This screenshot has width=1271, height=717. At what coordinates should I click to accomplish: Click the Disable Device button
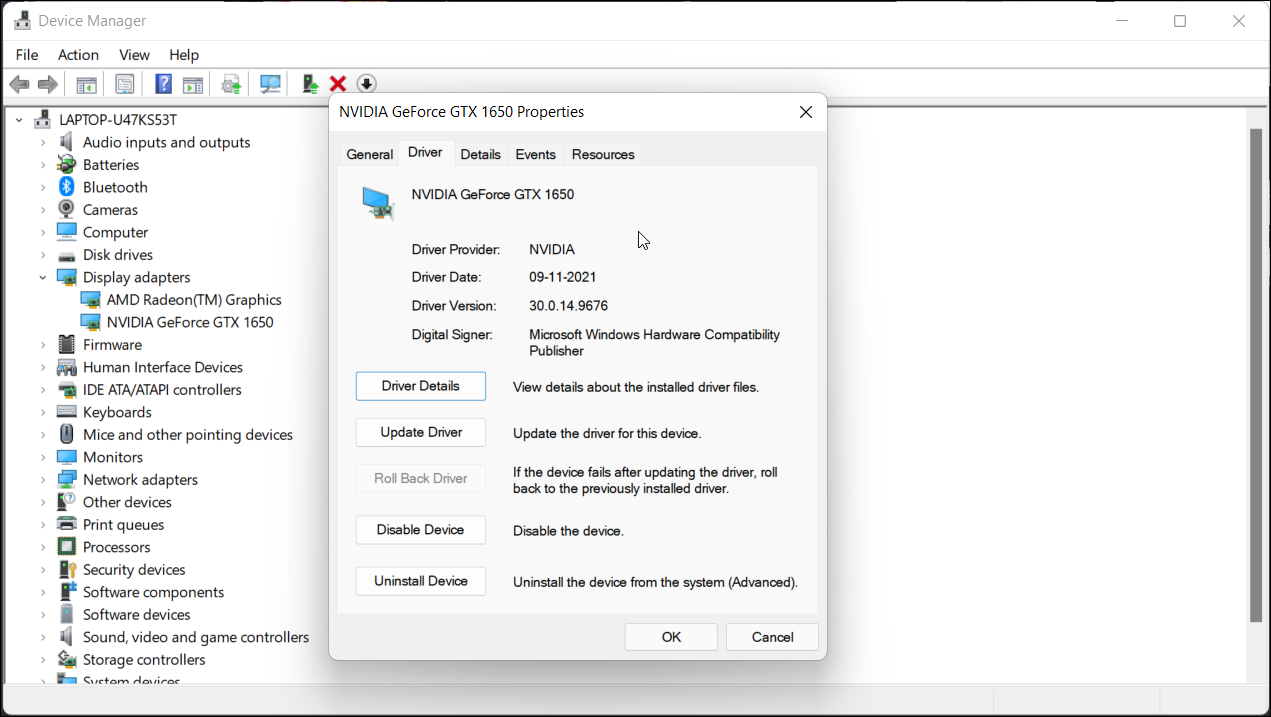pyautogui.click(x=421, y=530)
